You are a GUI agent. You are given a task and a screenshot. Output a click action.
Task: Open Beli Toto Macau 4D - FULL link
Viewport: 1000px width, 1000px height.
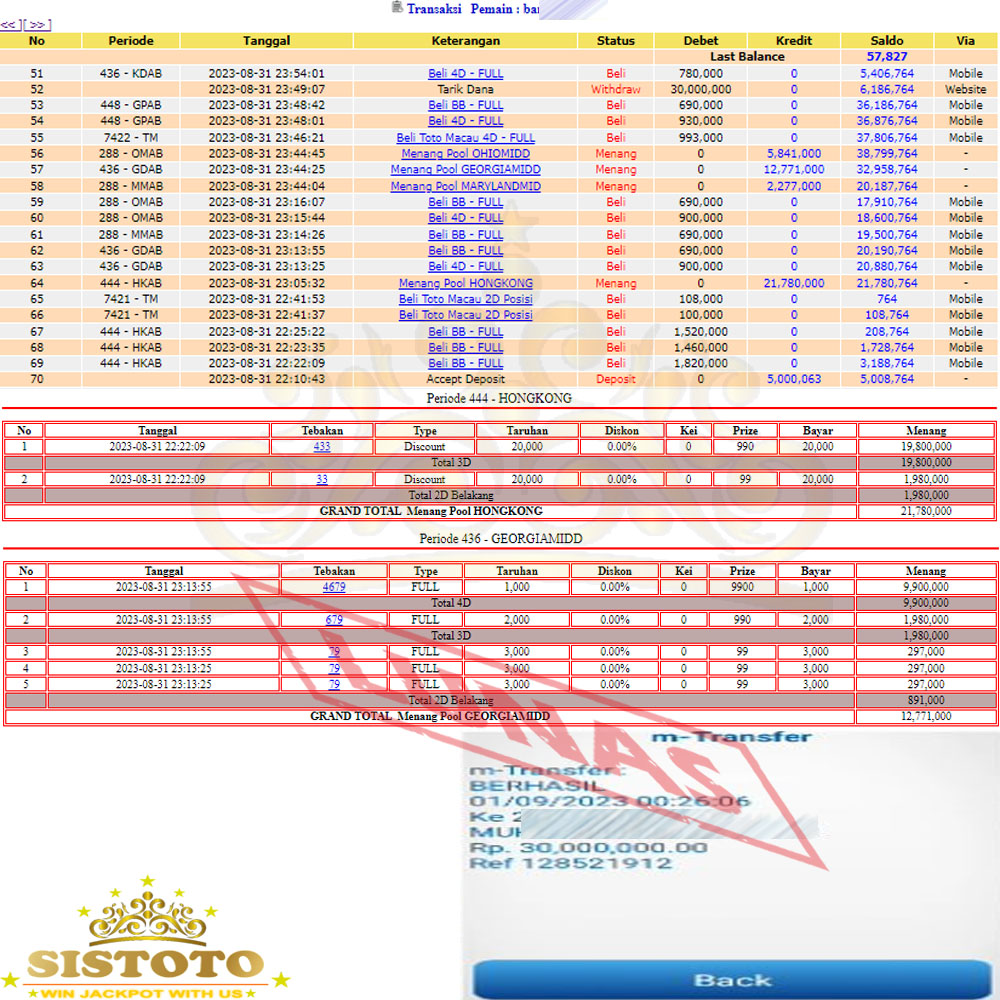pos(465,138)
